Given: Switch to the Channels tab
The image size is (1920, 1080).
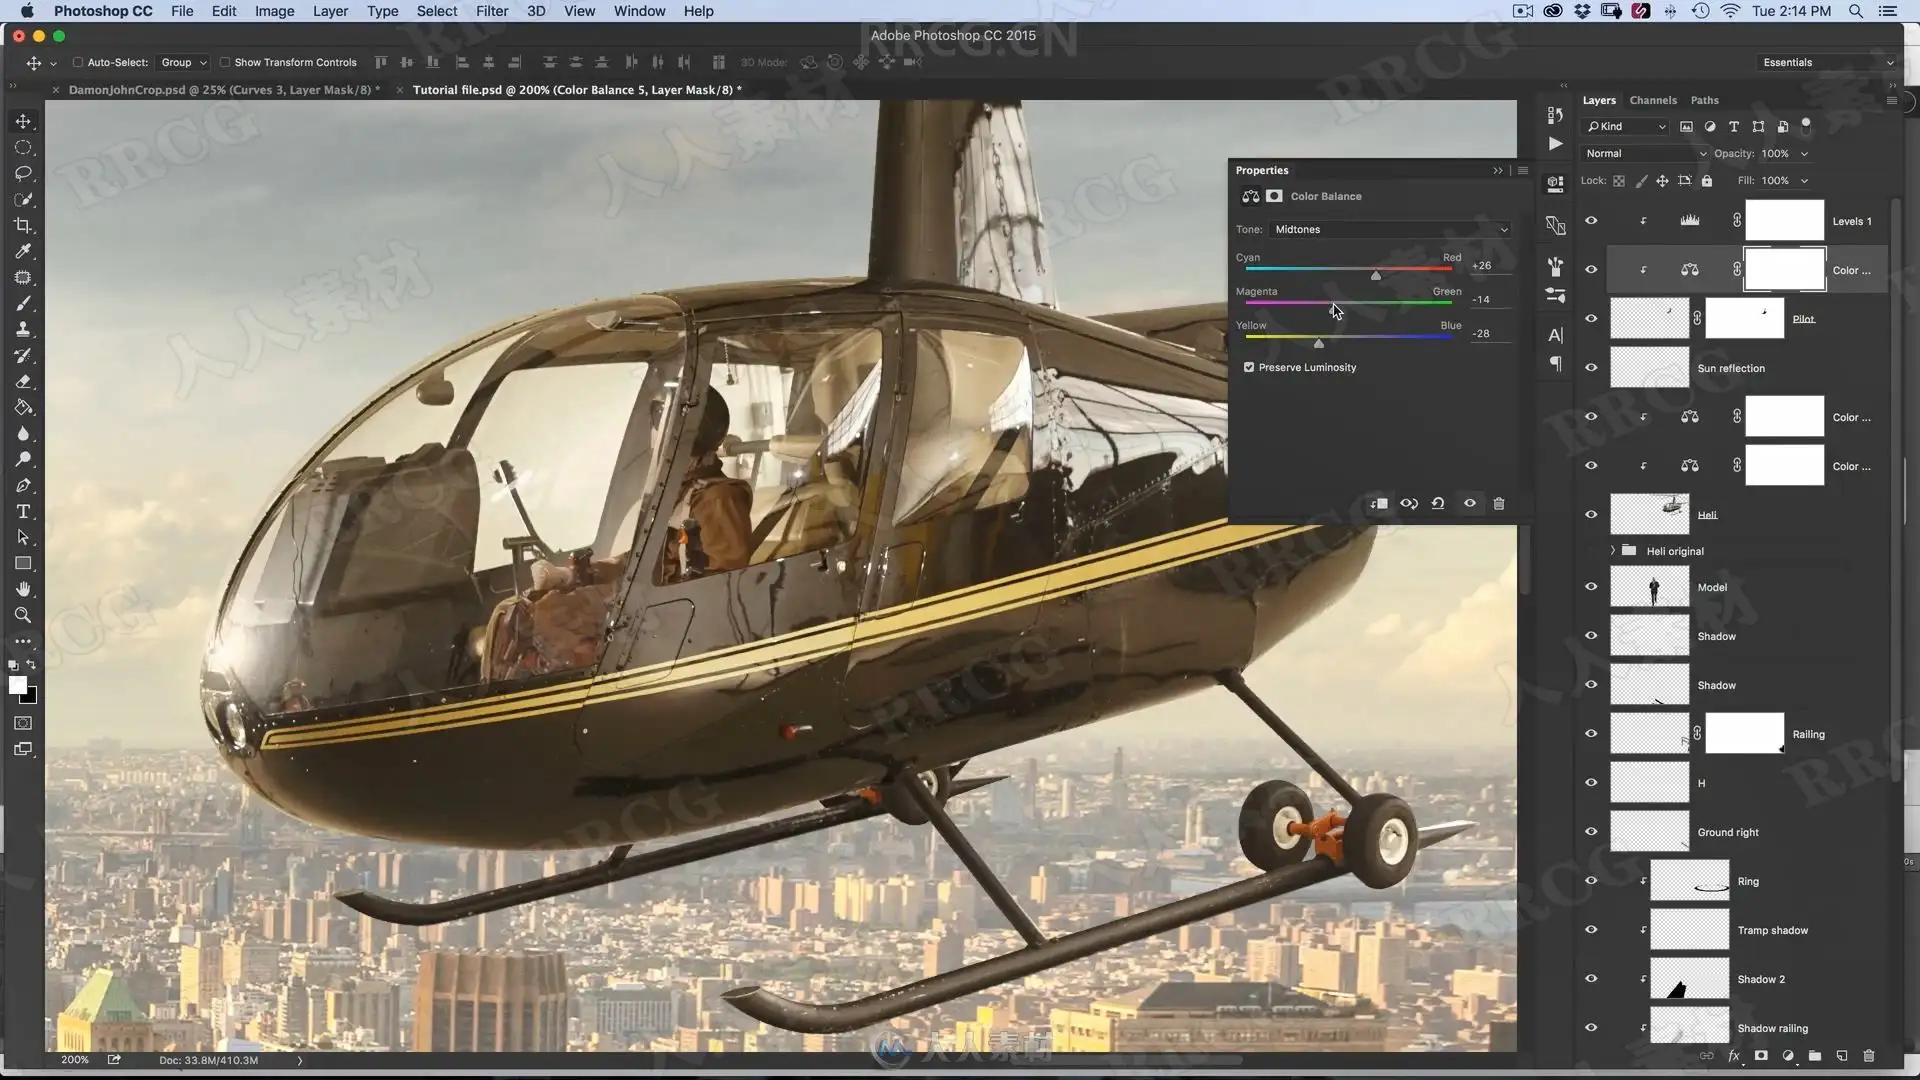Looking at the screenshot, I should (1652, 100).
